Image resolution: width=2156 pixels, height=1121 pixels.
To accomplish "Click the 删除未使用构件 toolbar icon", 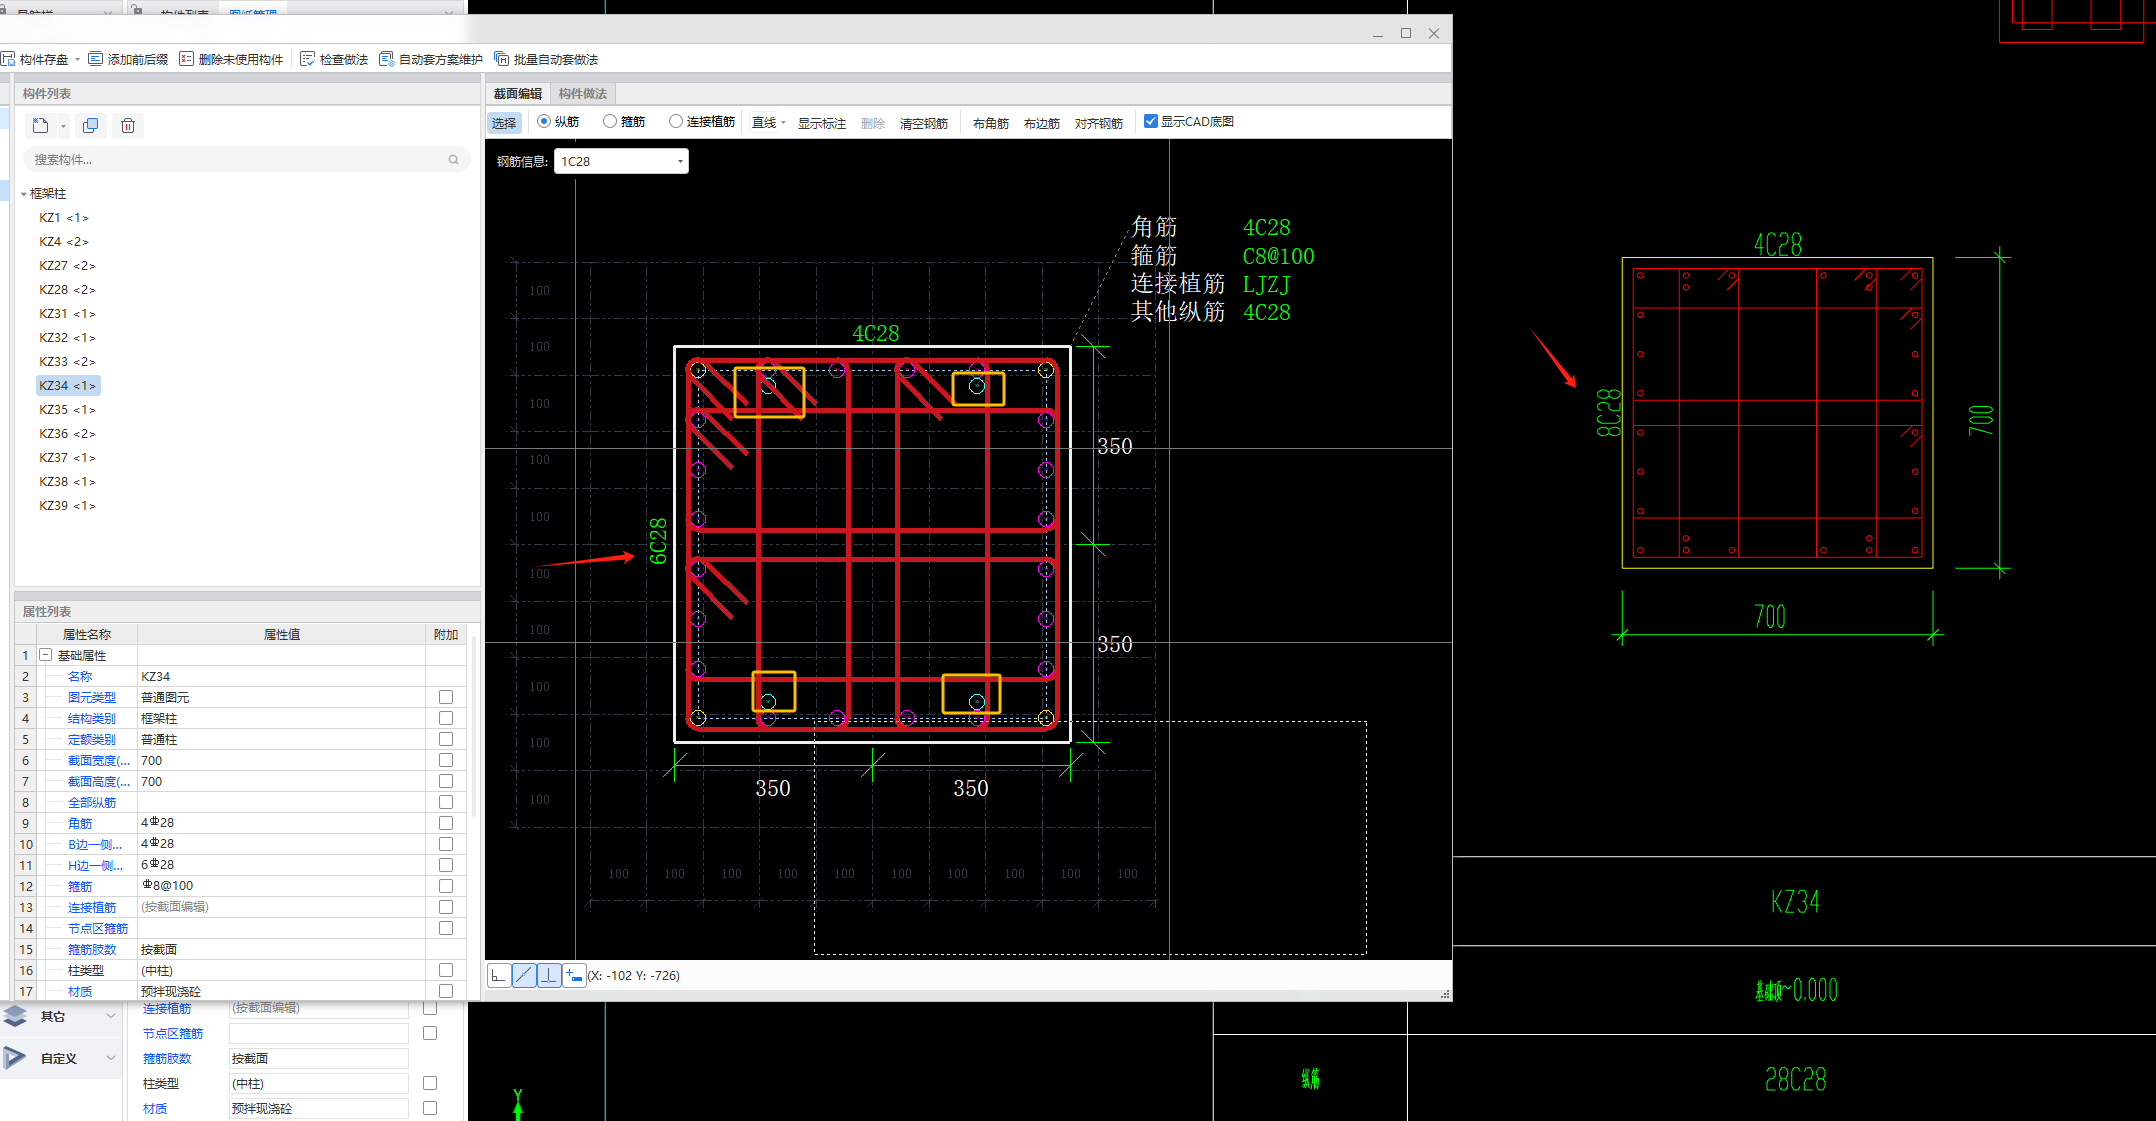I will click(x=187, y=59).
